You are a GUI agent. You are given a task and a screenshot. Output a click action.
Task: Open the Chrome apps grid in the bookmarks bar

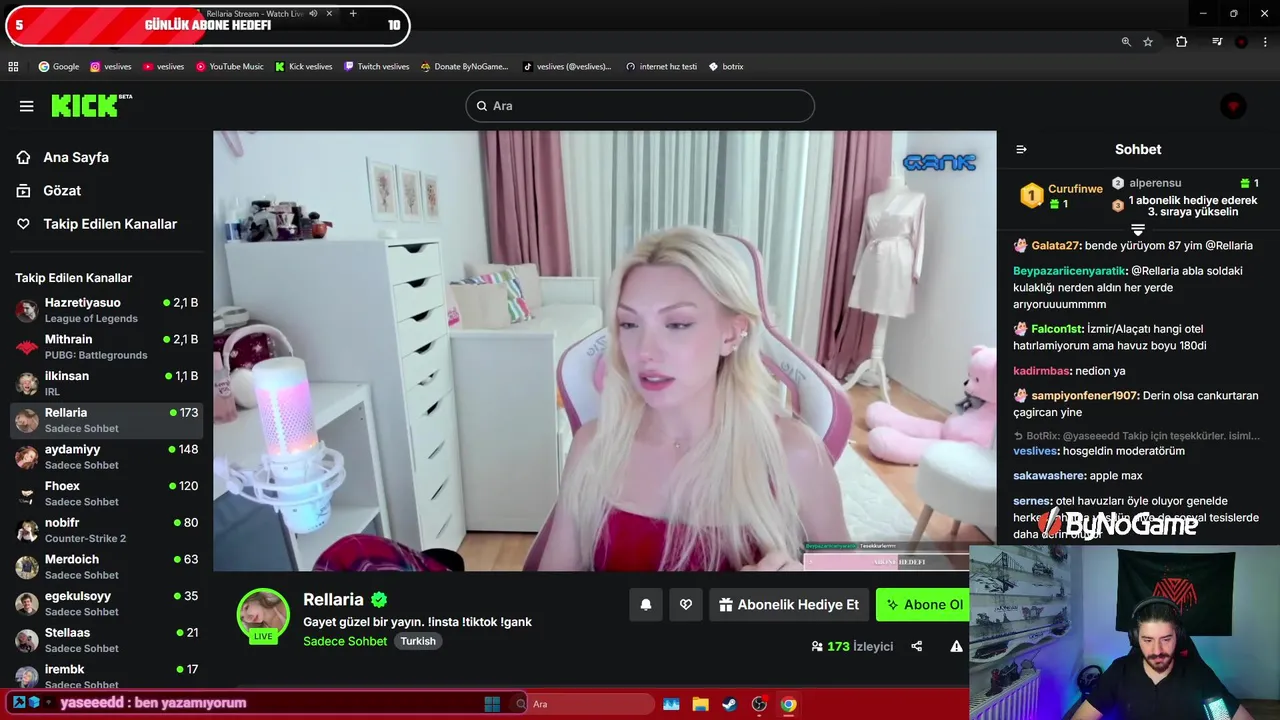13,67
